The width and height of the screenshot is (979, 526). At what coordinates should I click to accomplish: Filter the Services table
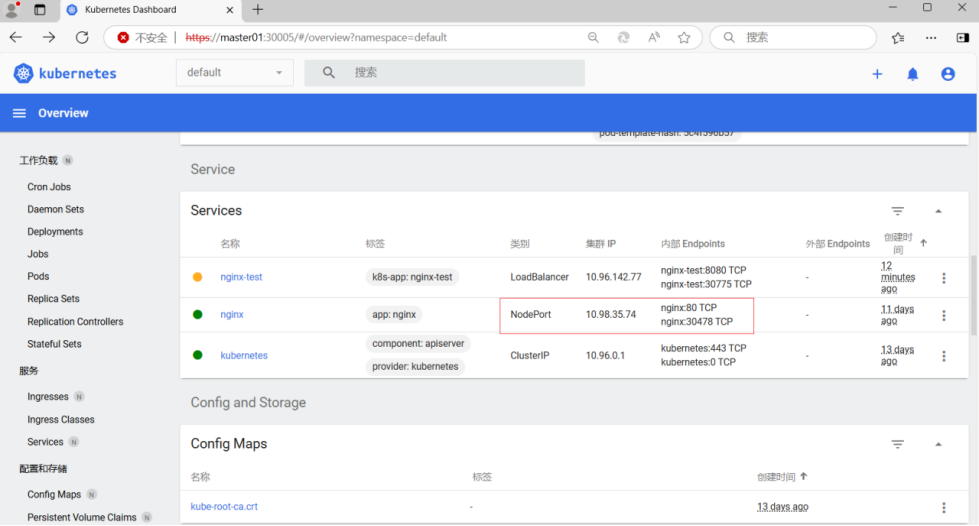tap(897, 211)
